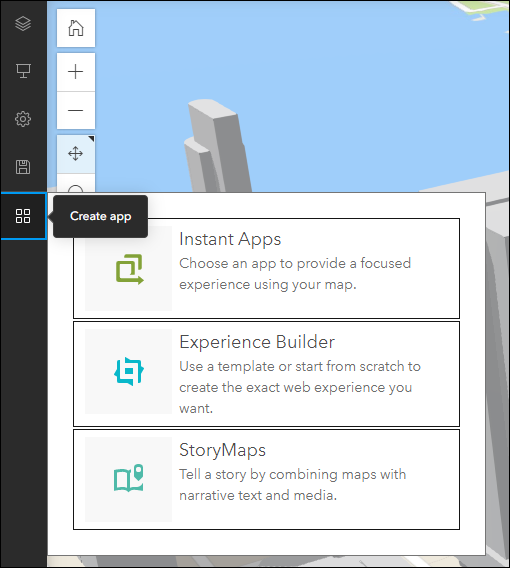Click the Save disk icon

tap(23, 167)
